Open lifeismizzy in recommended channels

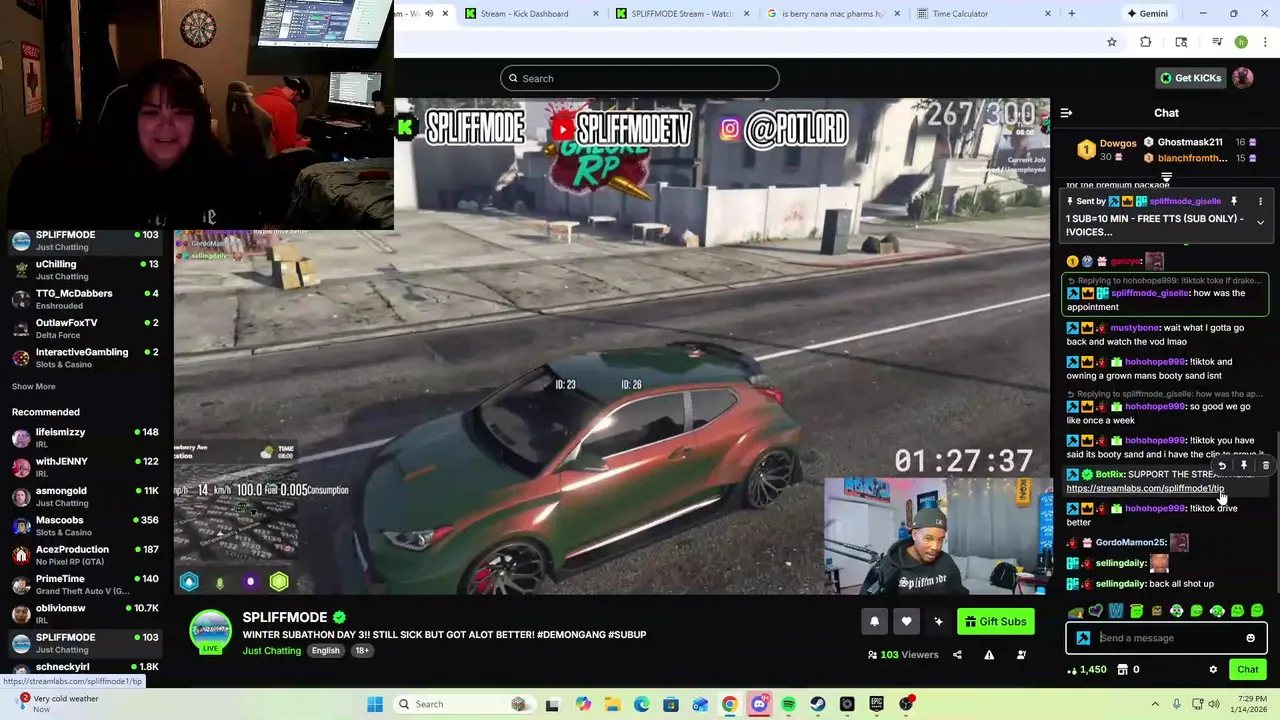click(x=84, y=438)
